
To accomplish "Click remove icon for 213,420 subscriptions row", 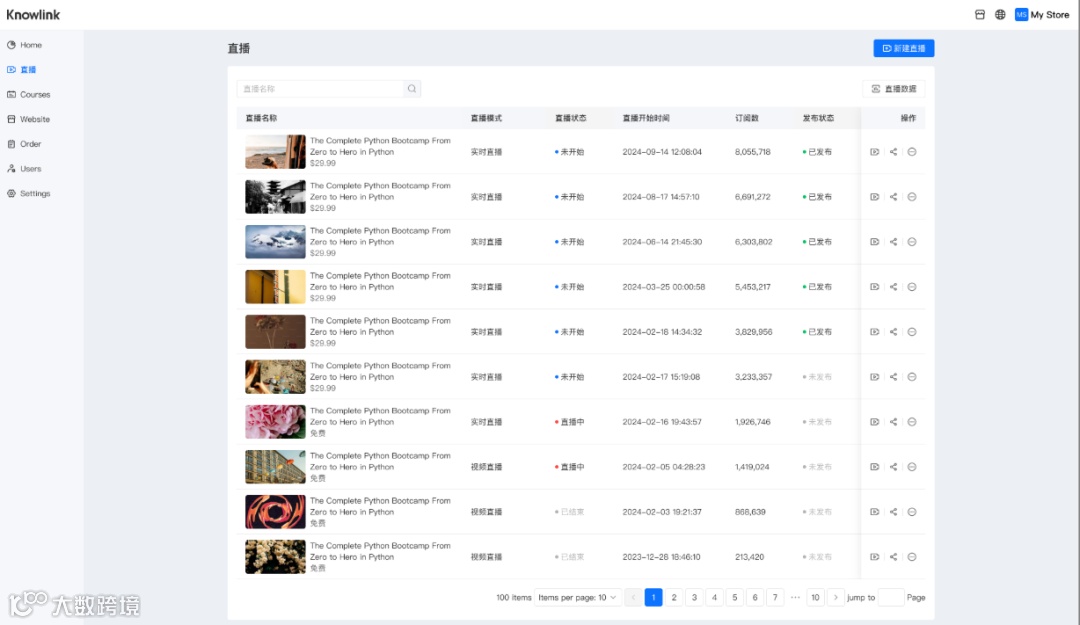I will [x=912, y=557].
